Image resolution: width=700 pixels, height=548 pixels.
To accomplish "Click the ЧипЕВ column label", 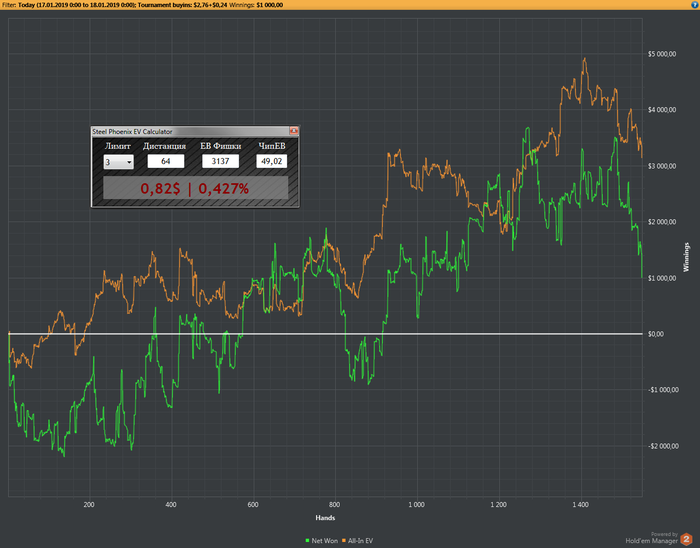I will [272, 146].
